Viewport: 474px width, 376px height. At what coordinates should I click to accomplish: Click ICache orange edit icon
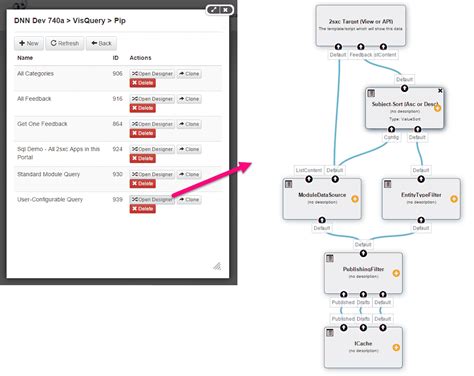point(396,348)
